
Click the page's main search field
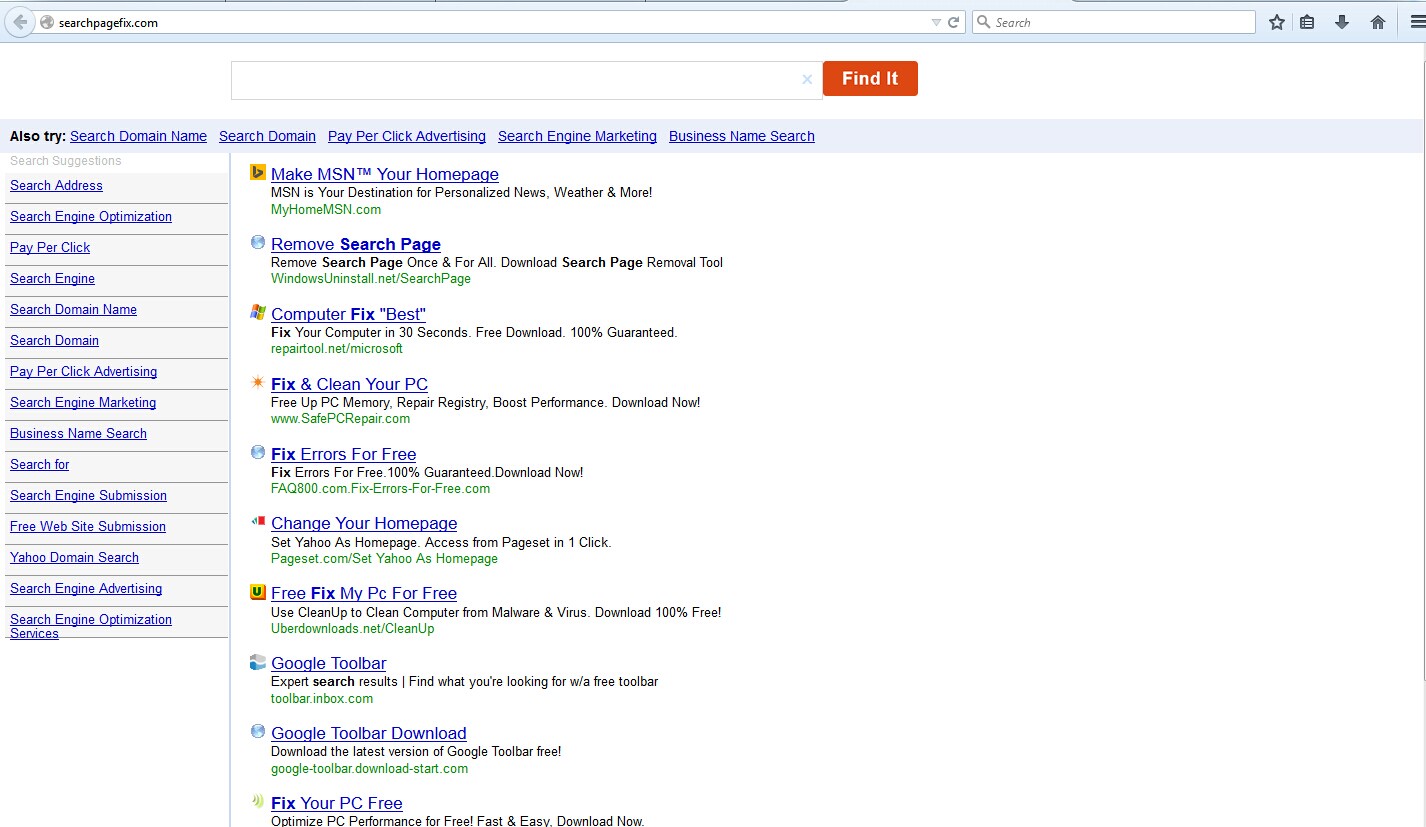tap(527, 80)
